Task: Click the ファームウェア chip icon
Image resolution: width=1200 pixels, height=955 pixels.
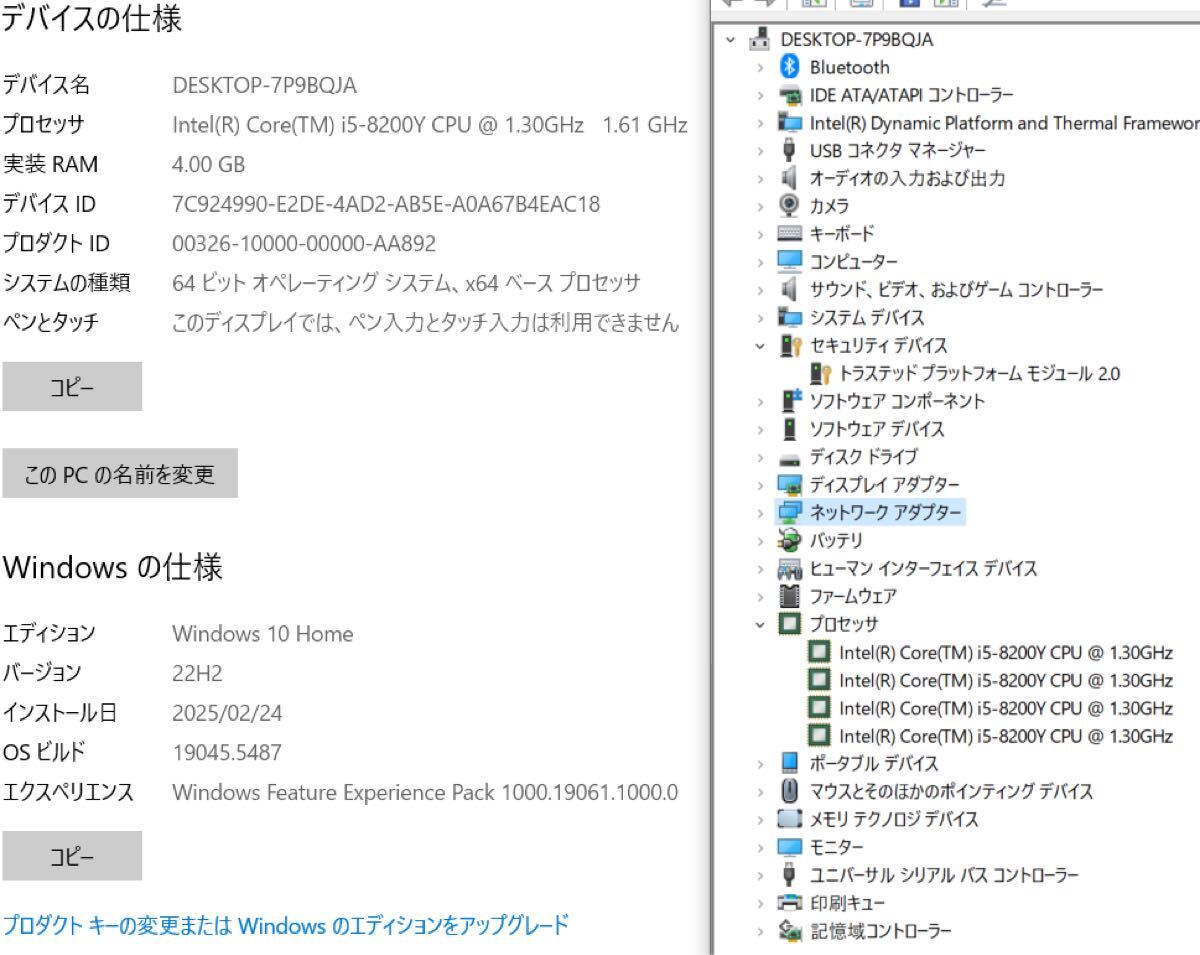Action: pyautogui.click(x=790, y=596)
